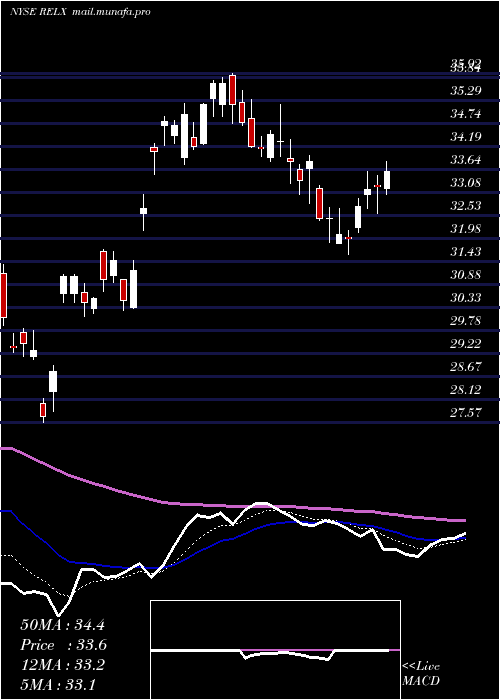
Task: Click the NYSE RELX mail.munafa.pro title text
Action: [80, 12]
